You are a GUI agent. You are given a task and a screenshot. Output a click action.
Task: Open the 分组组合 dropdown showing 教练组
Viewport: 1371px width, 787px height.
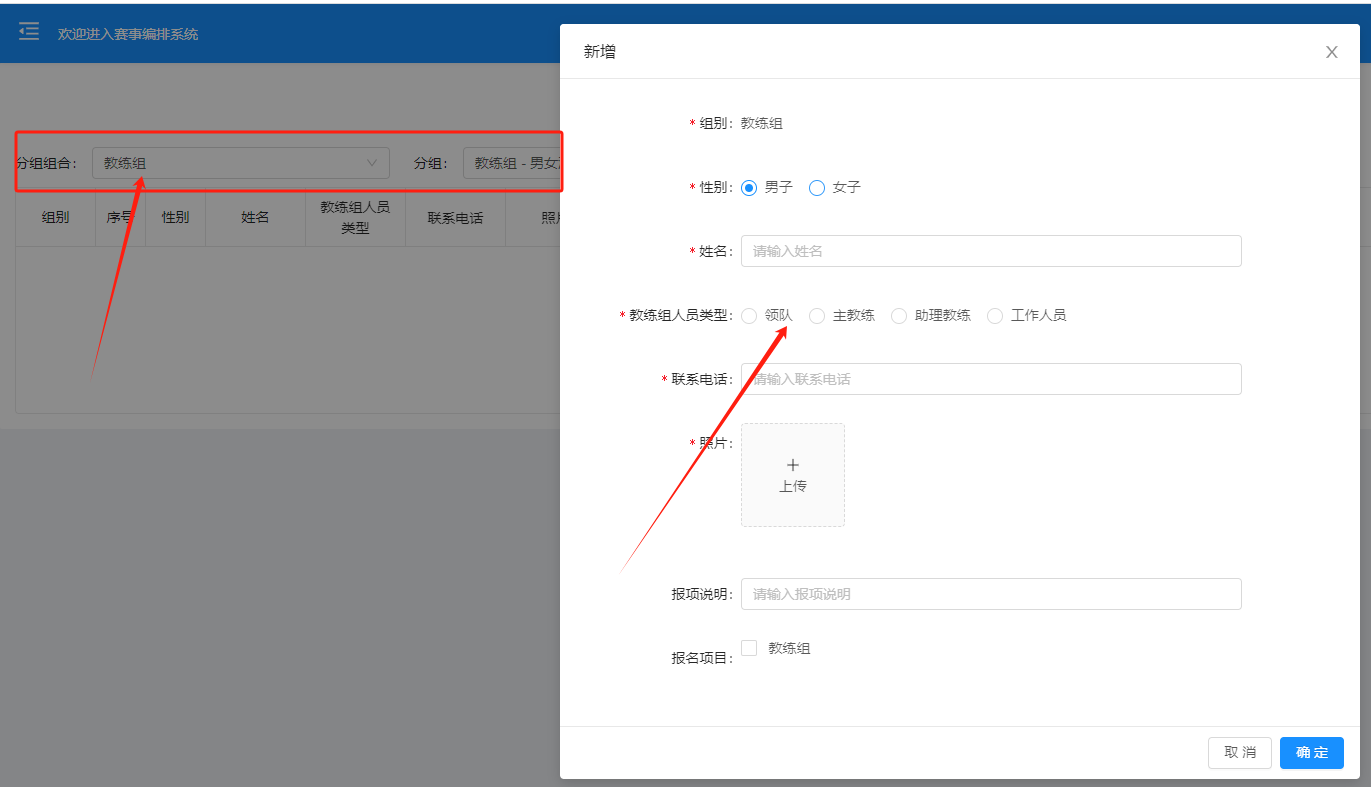coord(241,163)
